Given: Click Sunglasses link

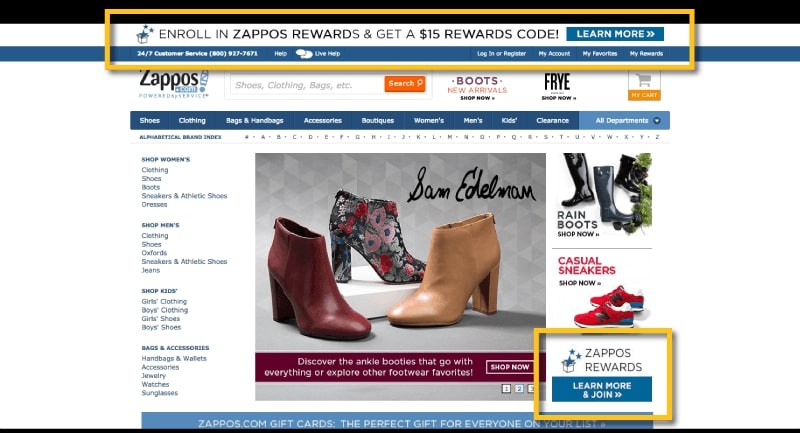Looking at the screenshot, I should tap(160, 393).
